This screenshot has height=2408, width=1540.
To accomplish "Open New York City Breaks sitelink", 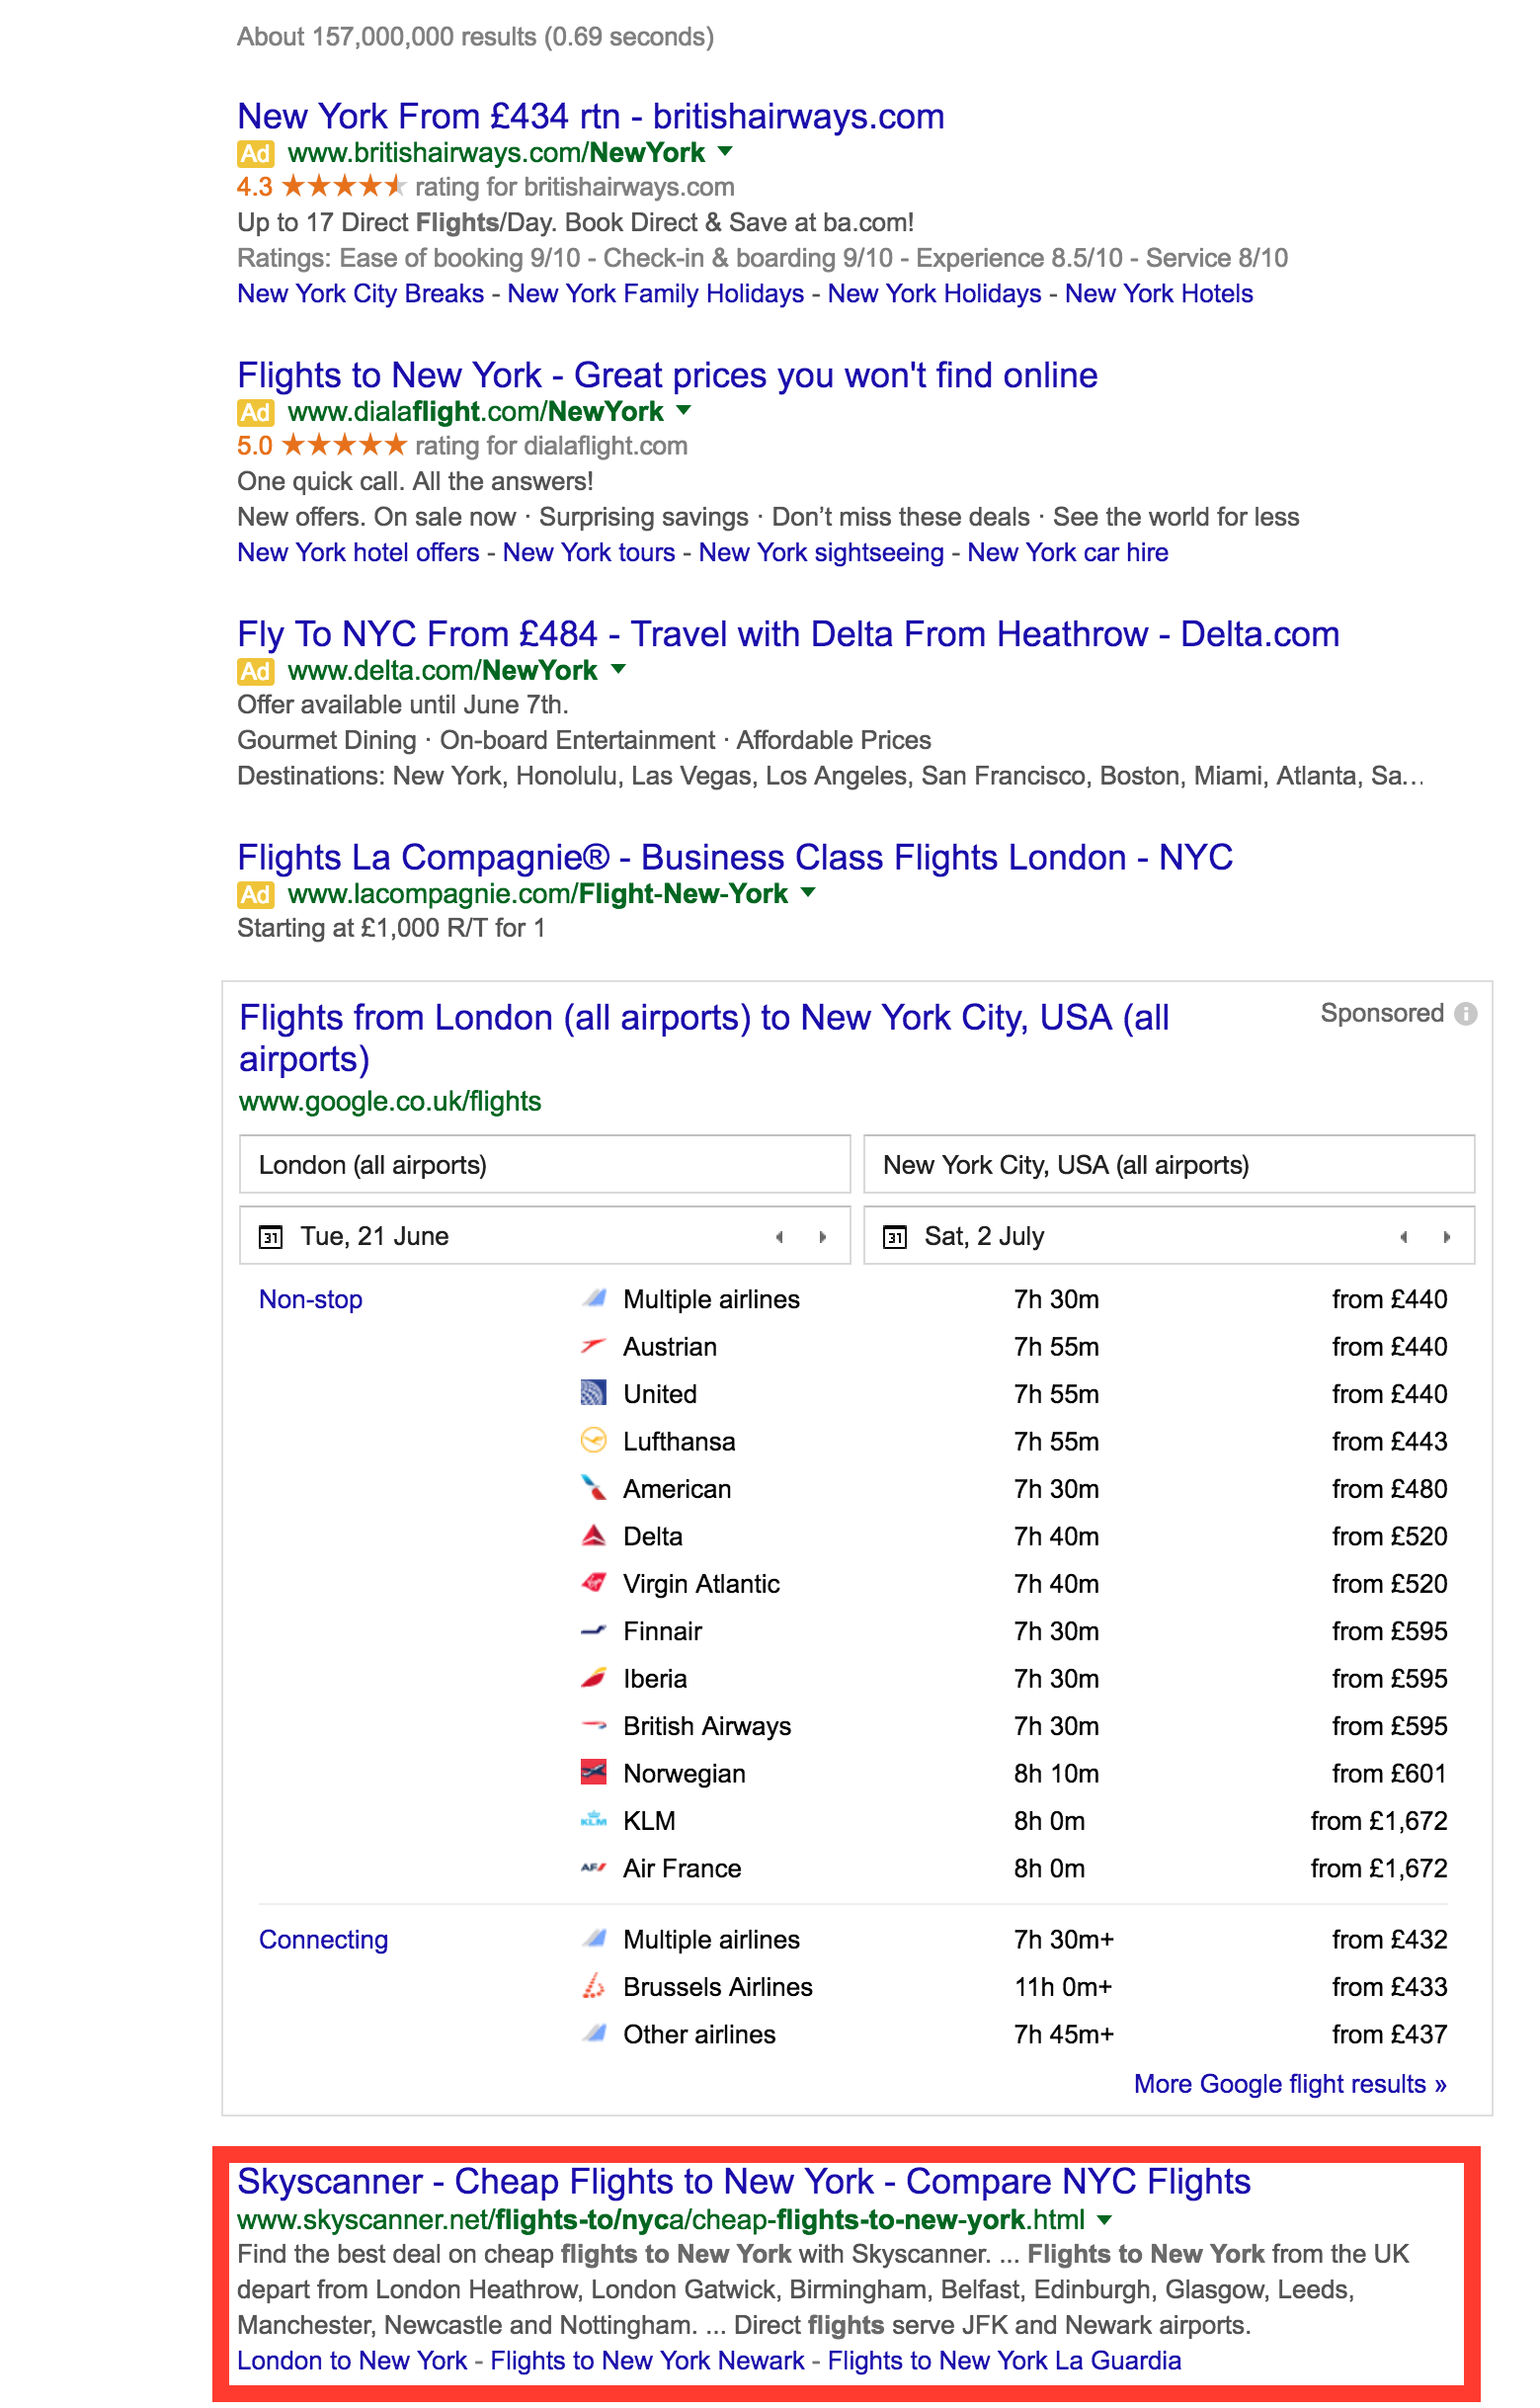I will [360, 294].
